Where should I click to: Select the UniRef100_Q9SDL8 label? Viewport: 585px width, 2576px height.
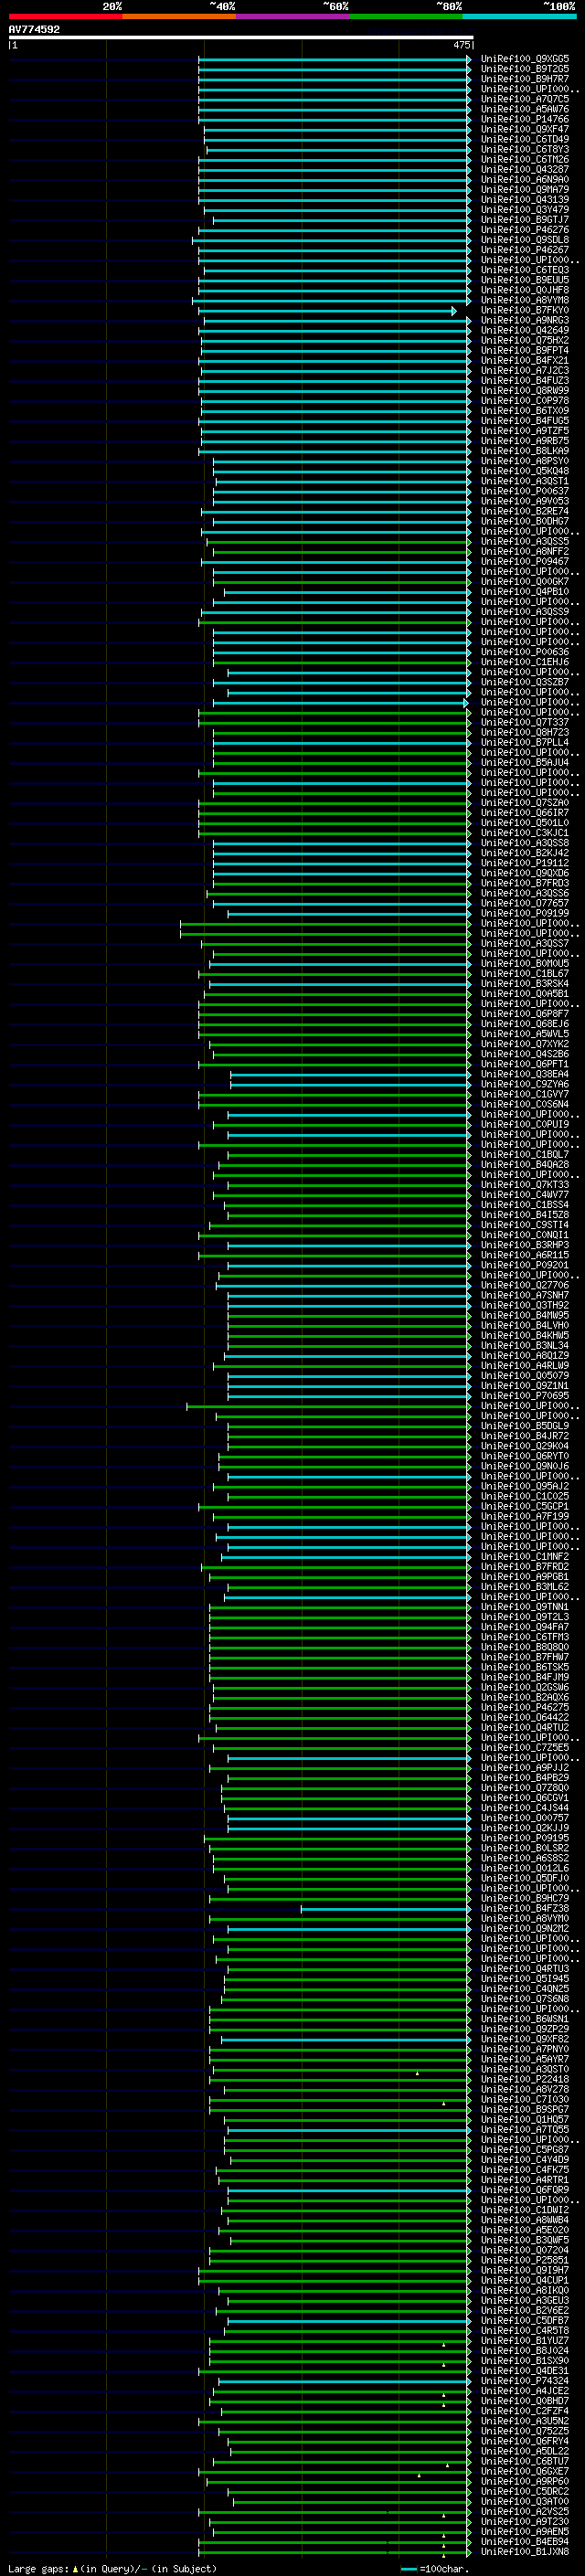pos(525,240)
